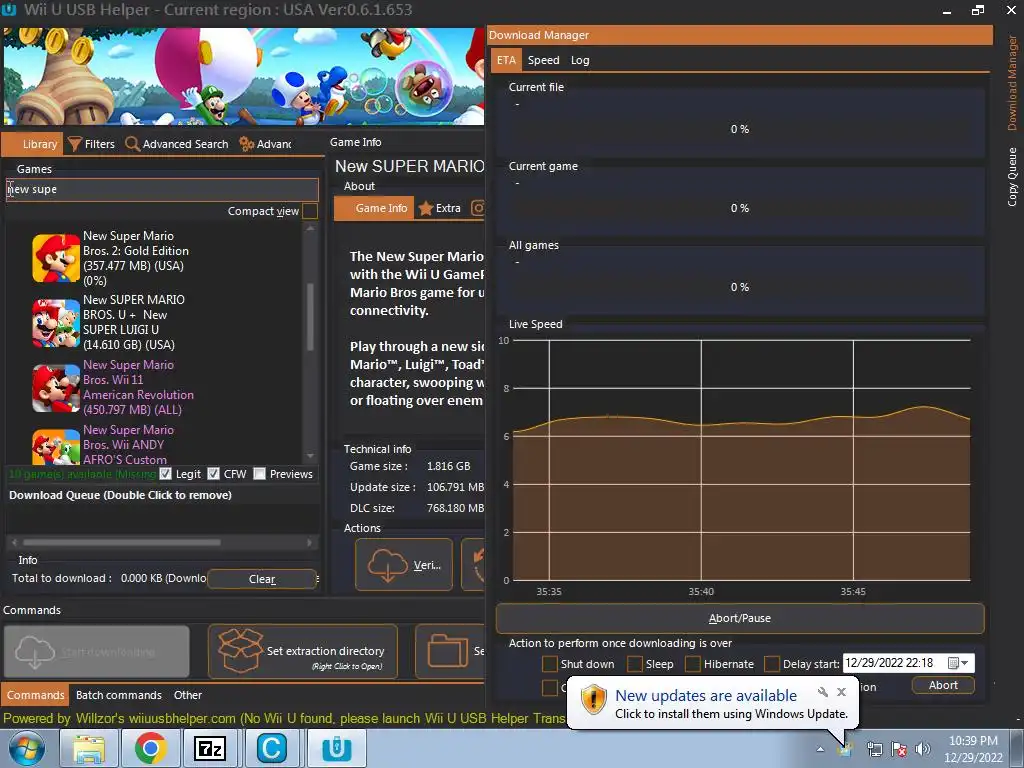Open Advanced Search with magnifier icon

pos(177,144)
